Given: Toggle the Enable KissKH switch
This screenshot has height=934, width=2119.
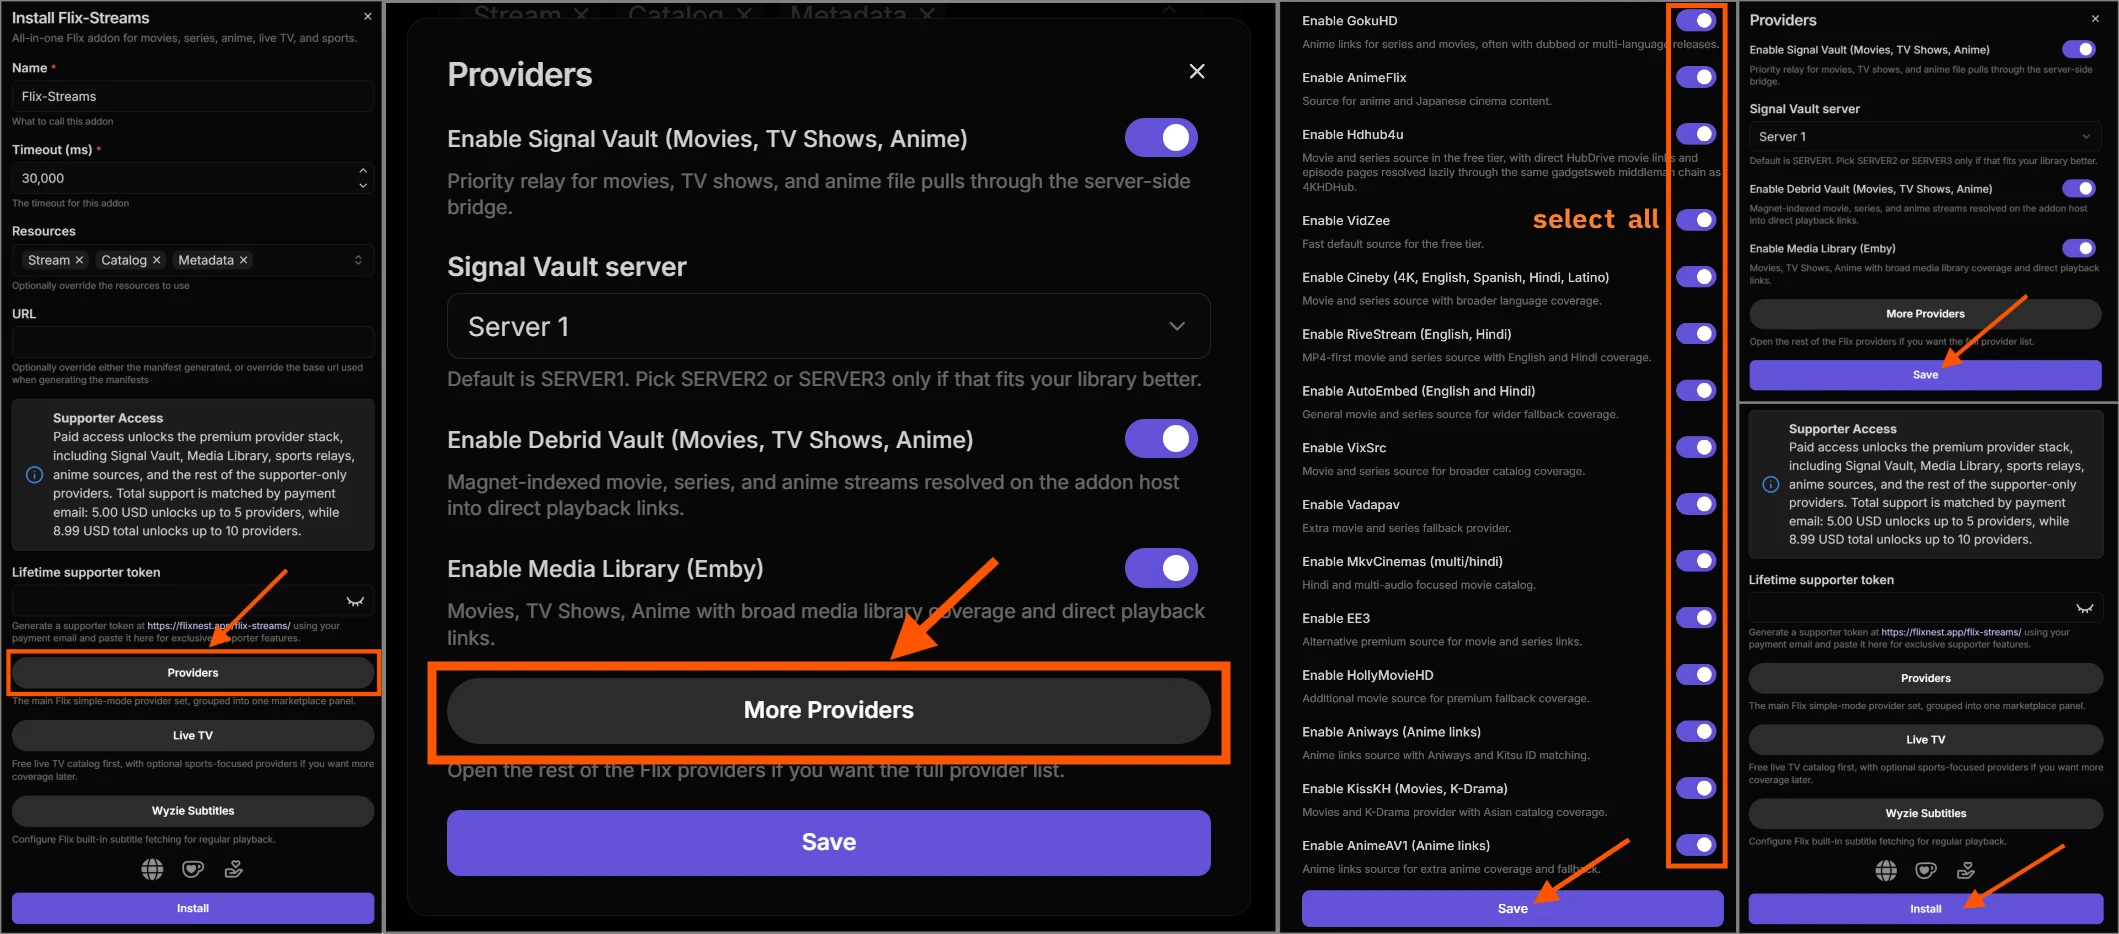Looking at the screenshot, I should coord(1696,789).
